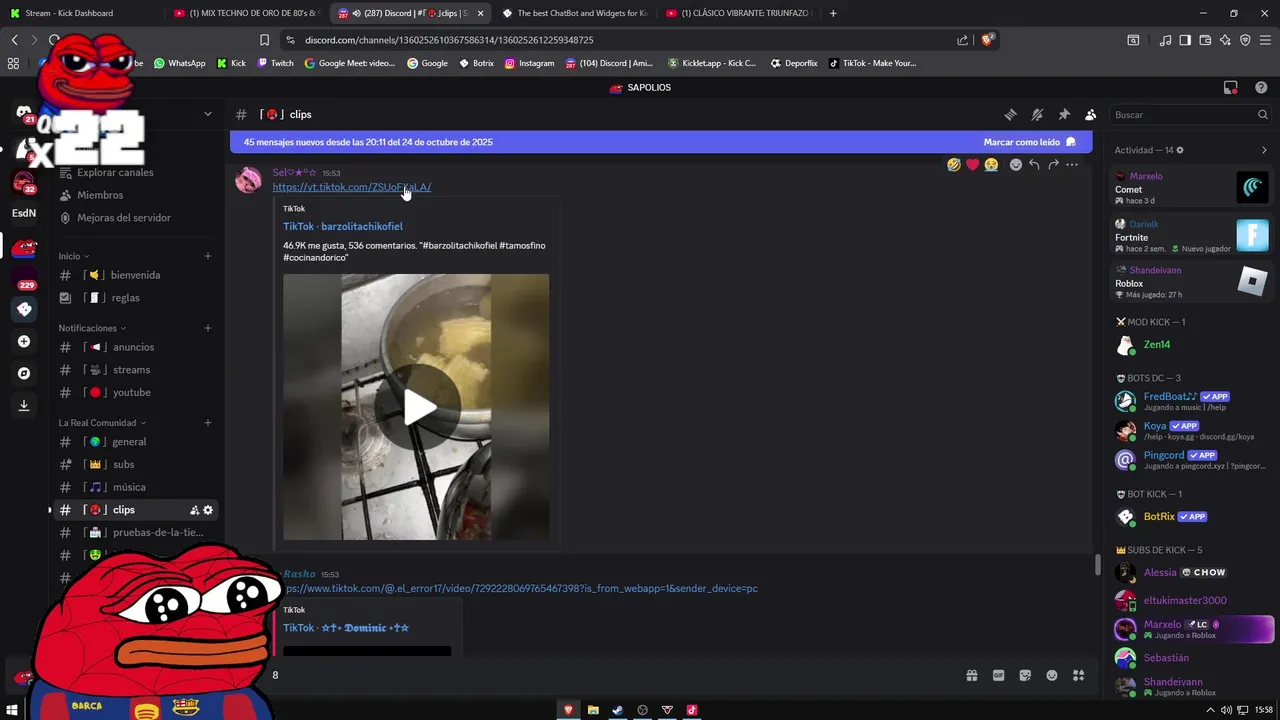
Task: Edit clips channel settings gear
Action: tap(208, 510)
